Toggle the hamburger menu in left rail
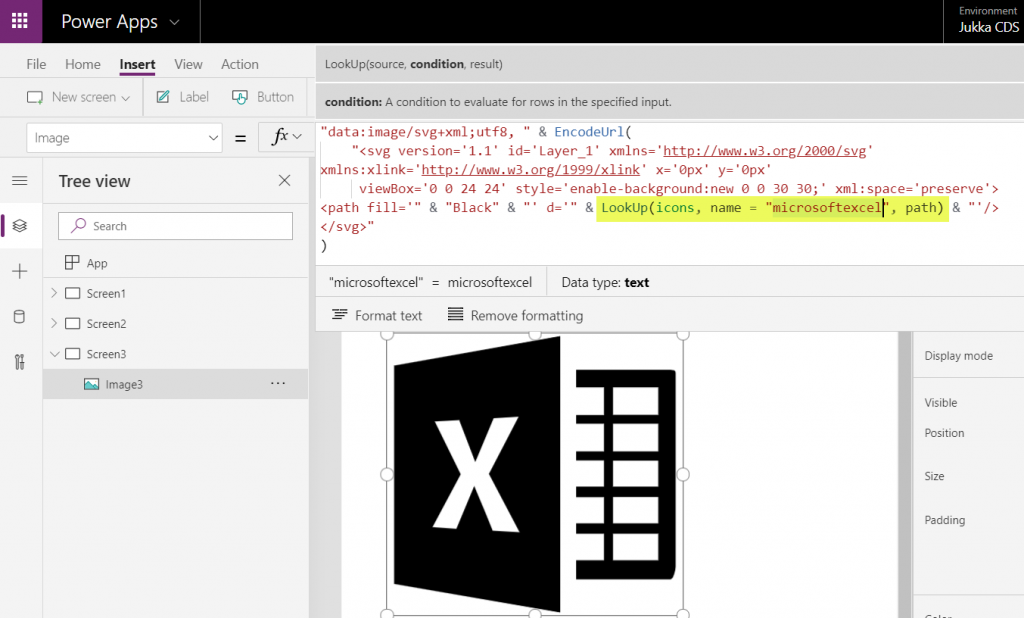The width and height of the screenshot is (1024, 618). [20, 181]
